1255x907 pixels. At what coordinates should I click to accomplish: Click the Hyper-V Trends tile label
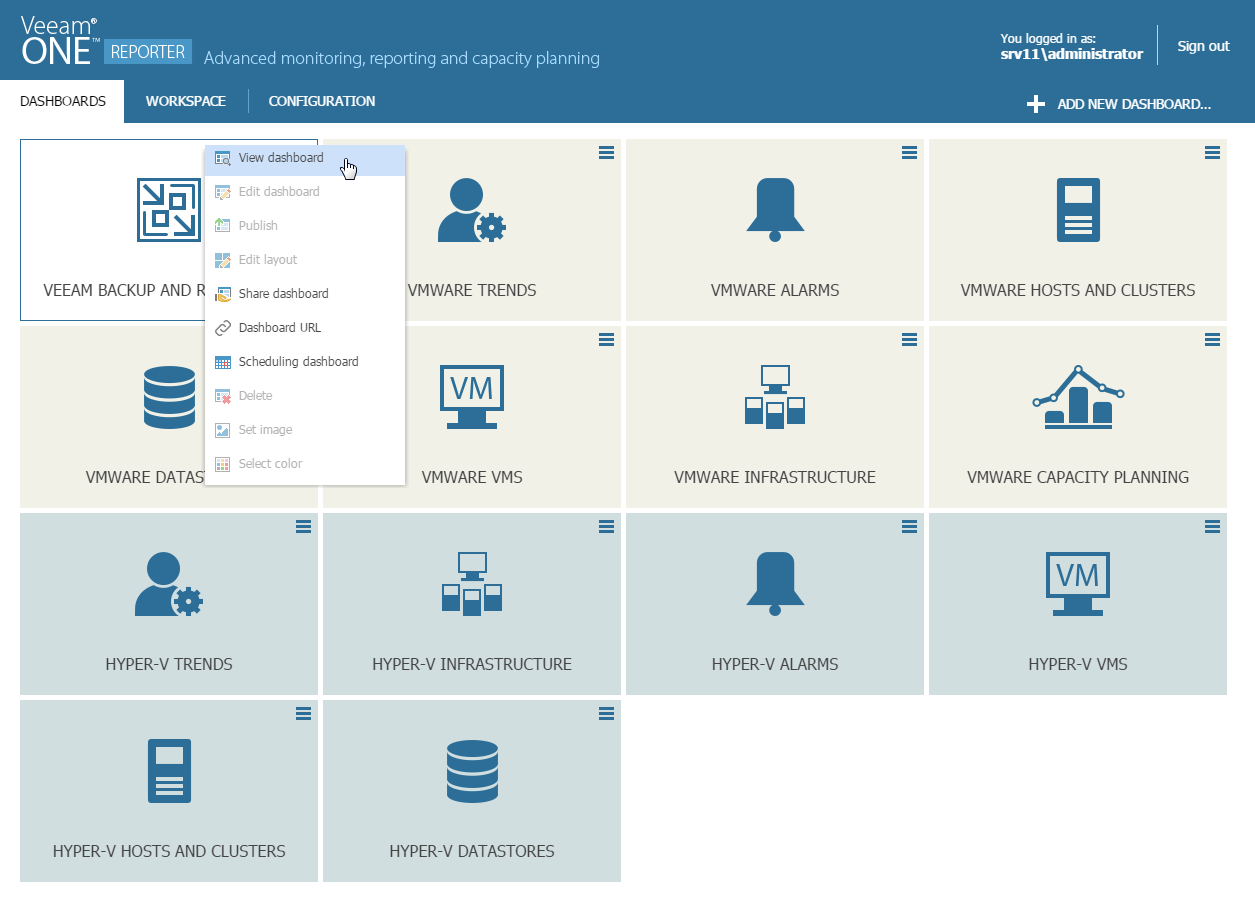click(169, 664)
